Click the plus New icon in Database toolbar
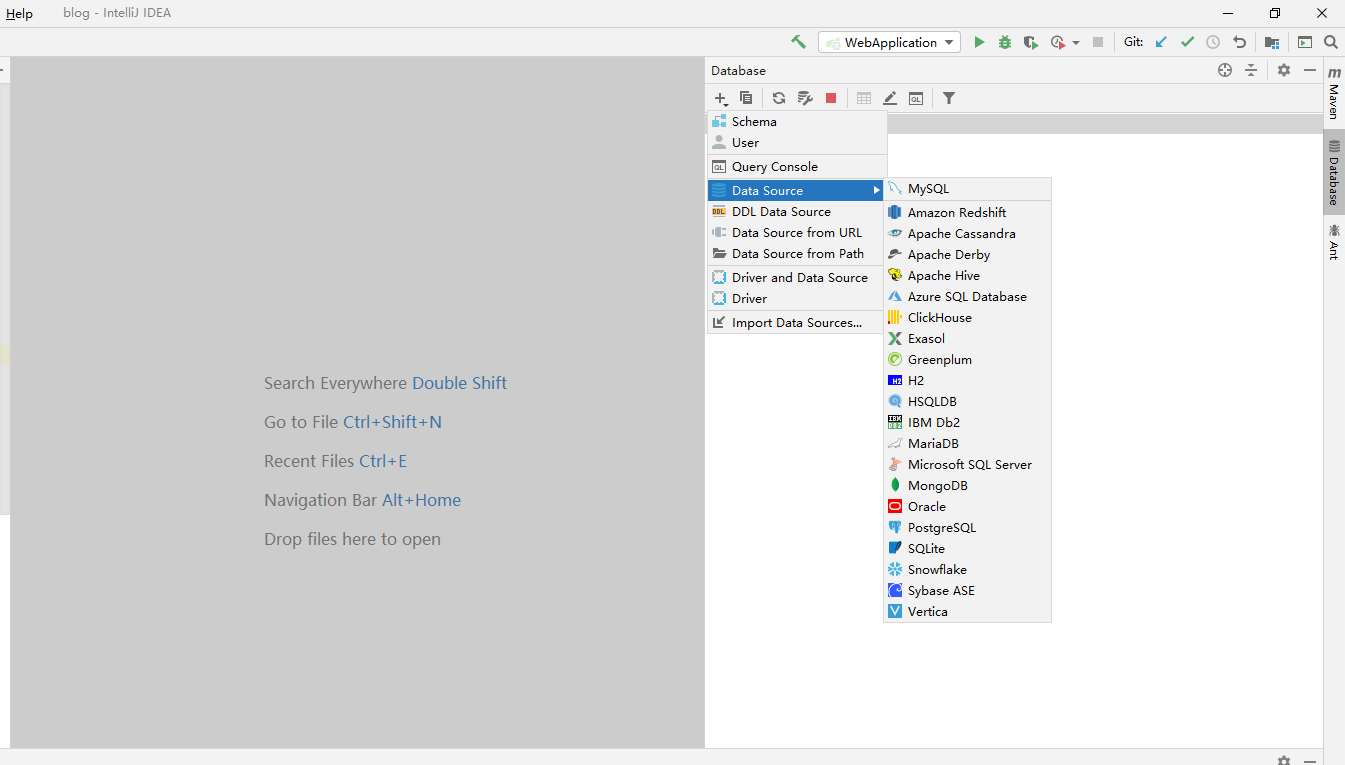Image resolution: width=1345 pixels, height=765 pixels. click(721, 98)
